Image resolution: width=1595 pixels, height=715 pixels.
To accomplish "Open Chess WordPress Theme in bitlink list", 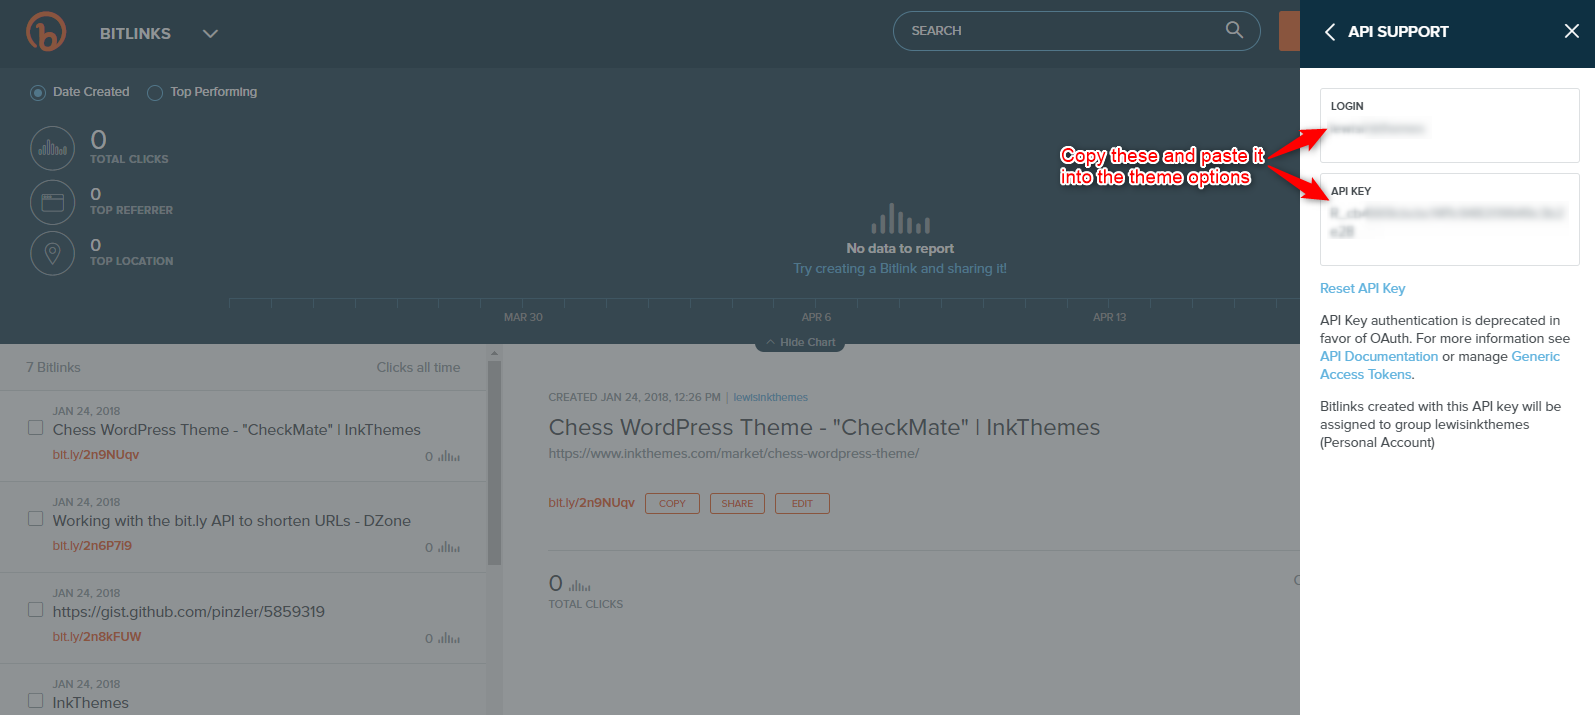I will [x=237, y=430].
